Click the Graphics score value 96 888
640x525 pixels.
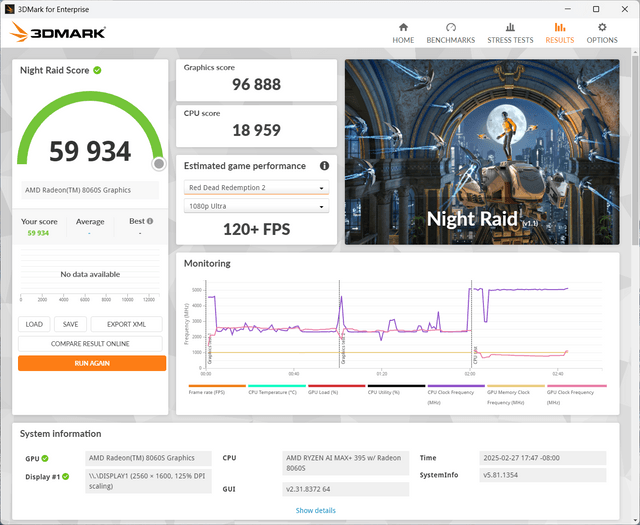pos(256,85)
